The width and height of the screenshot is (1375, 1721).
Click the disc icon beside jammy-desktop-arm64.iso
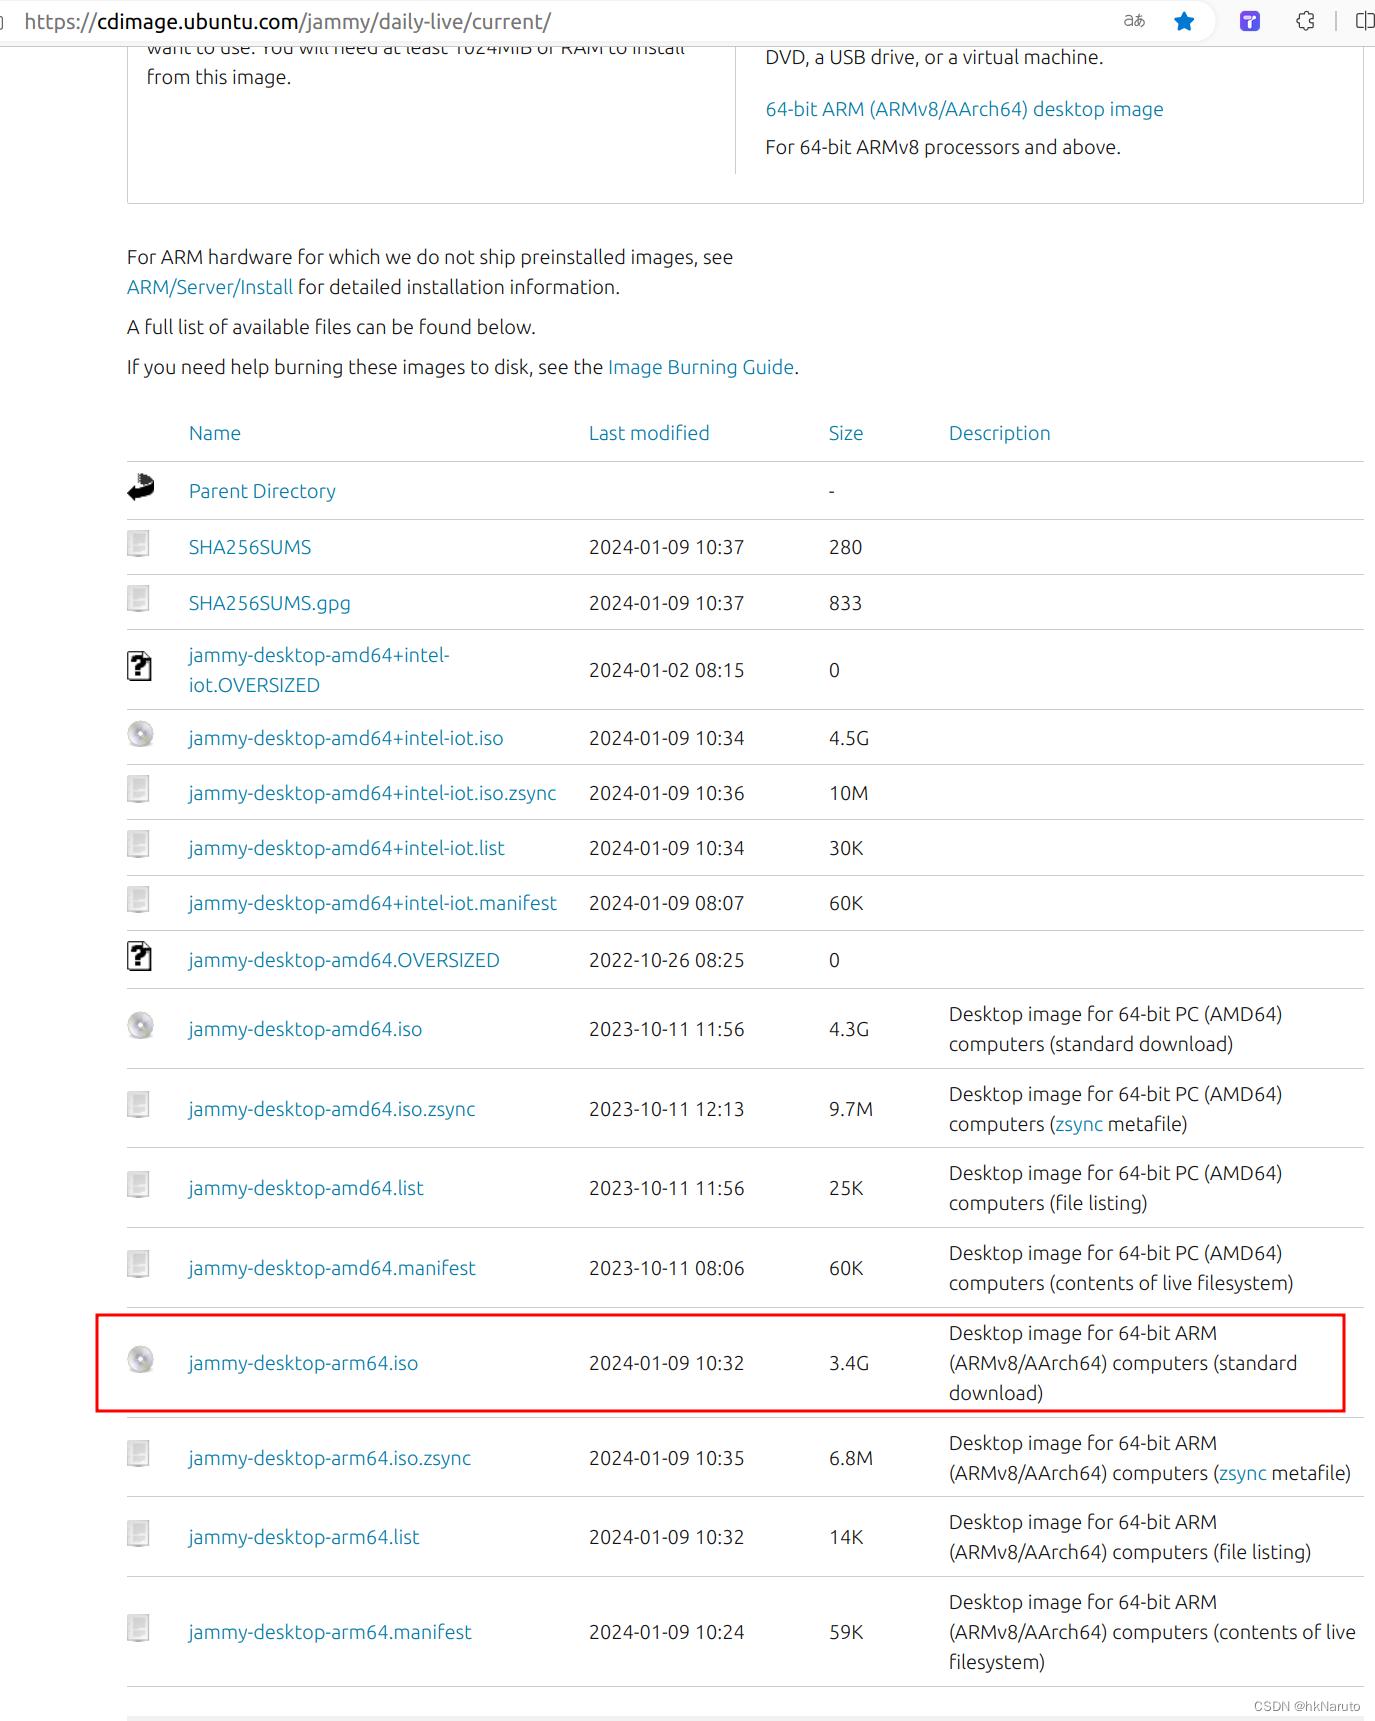click(x=141, y=1359)
